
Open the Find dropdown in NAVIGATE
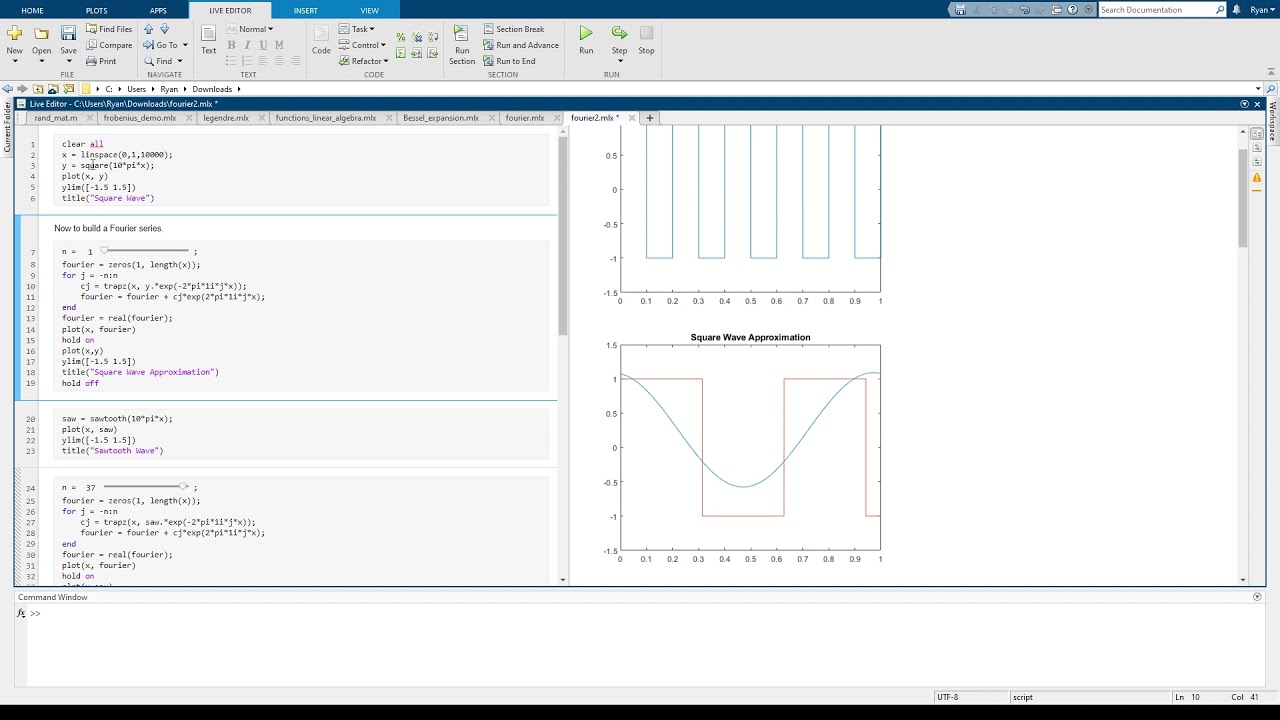click(163, 61)
